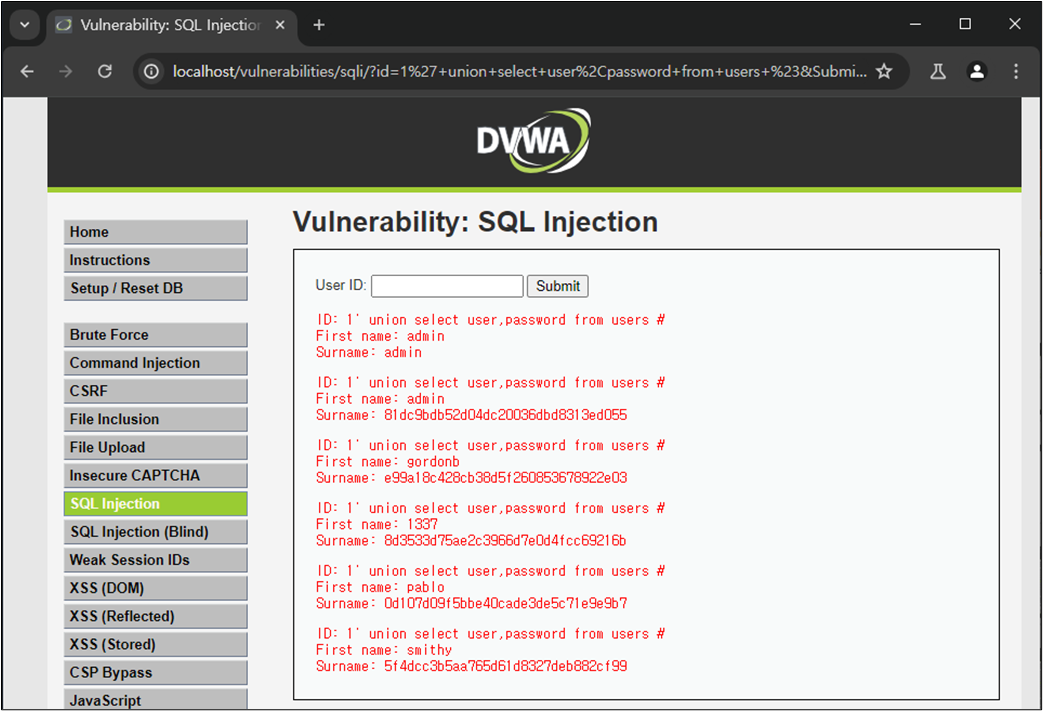This screenshot has width=1043, height=711.
Task: Open a new tab with plus button
Action: point(319,25)
